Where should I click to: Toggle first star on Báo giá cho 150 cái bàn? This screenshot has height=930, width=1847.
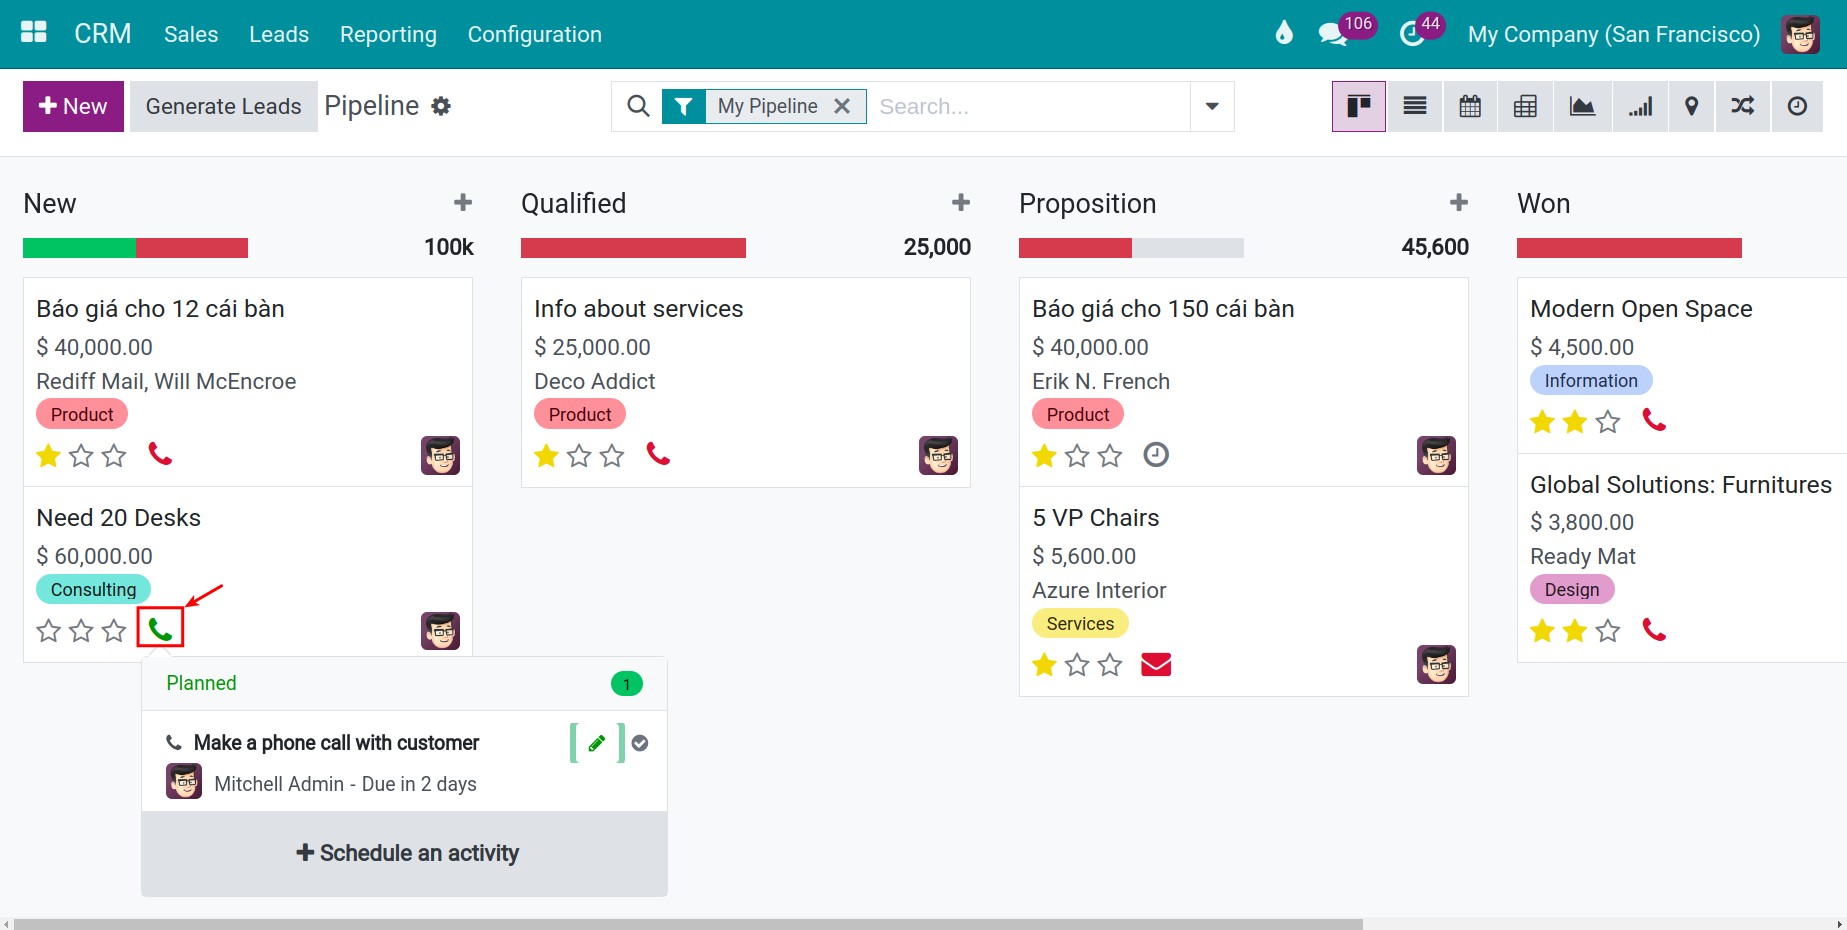[x=1044, y=456]
